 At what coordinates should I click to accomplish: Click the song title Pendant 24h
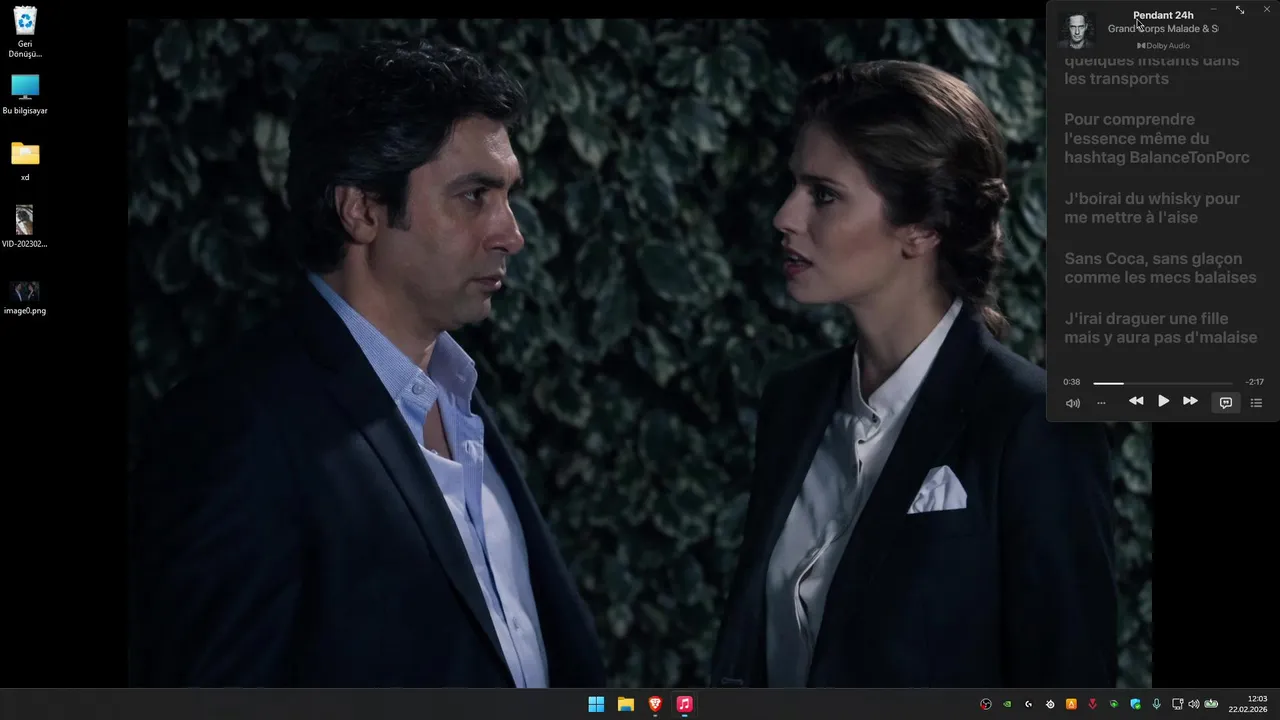(x=1163, y=15)
